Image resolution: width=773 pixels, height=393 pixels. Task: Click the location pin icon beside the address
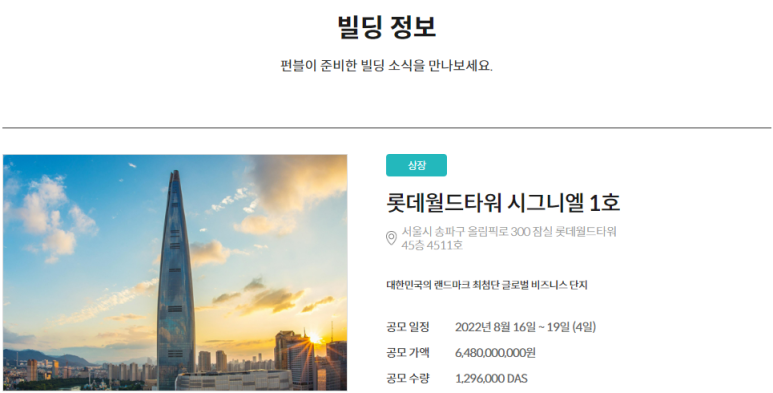click(x=391, y=238)
